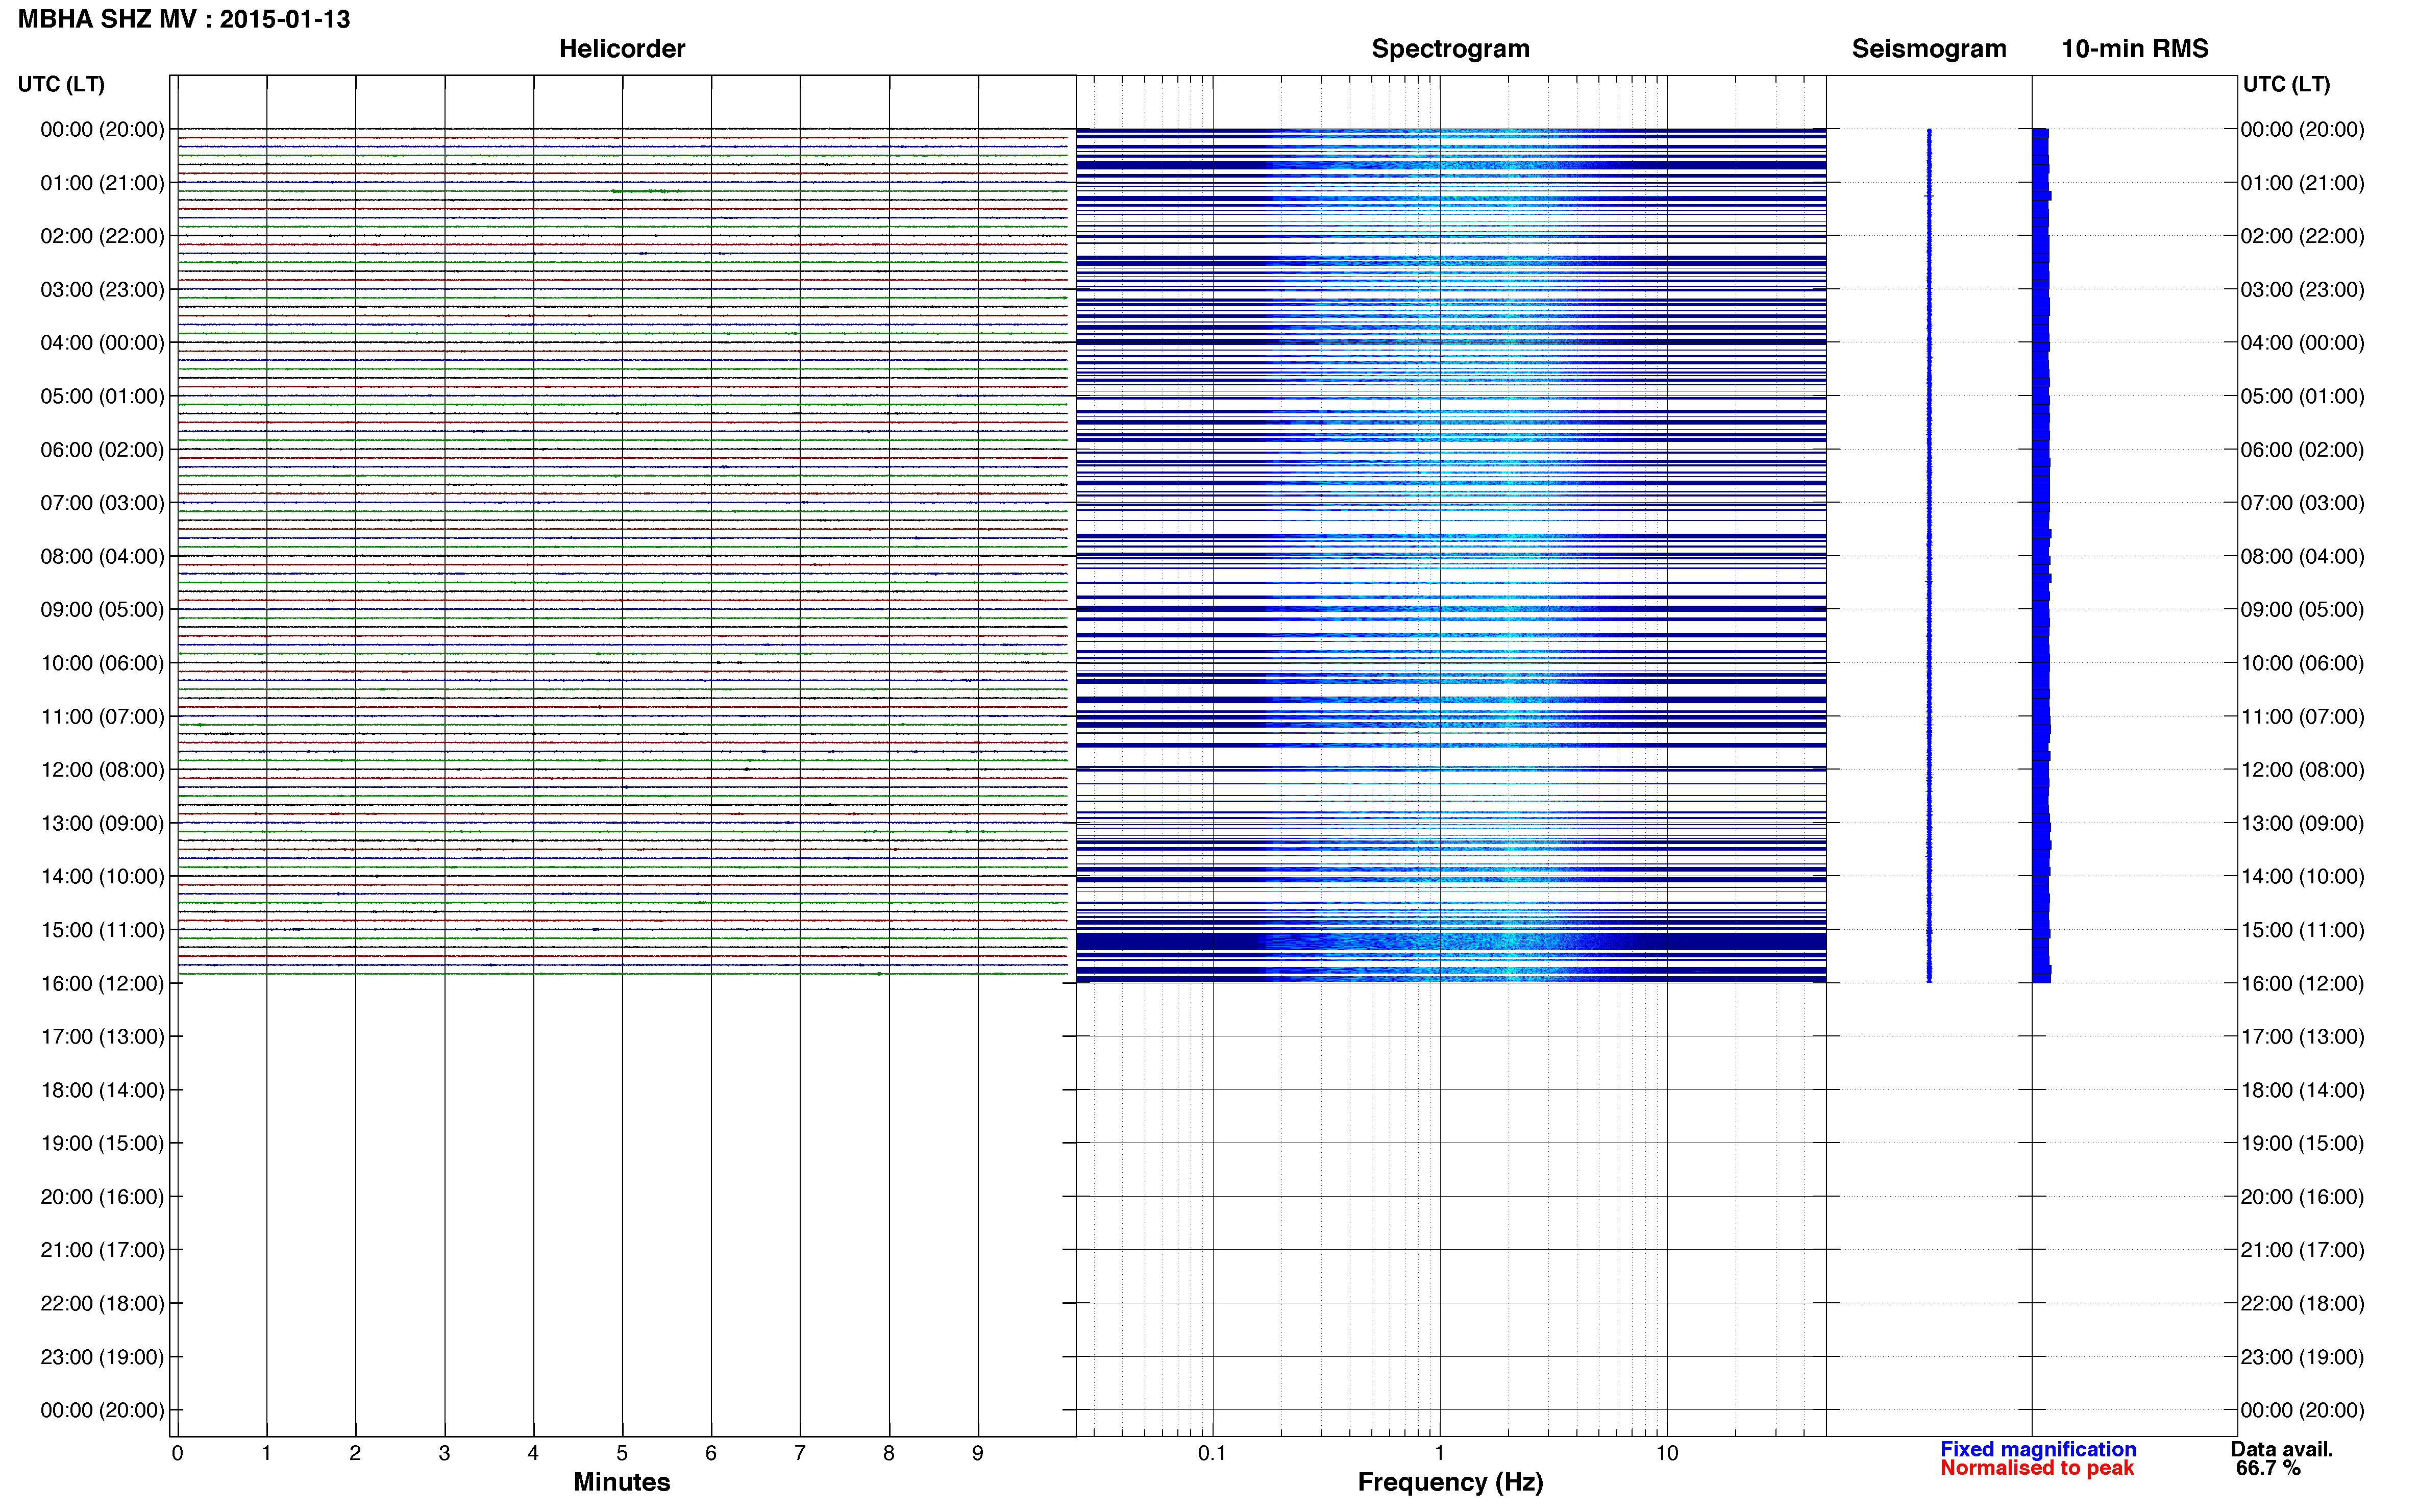Click the helicorder minute tick '3'
Screen dimensions: 2419x1512
coord(444,1453)
